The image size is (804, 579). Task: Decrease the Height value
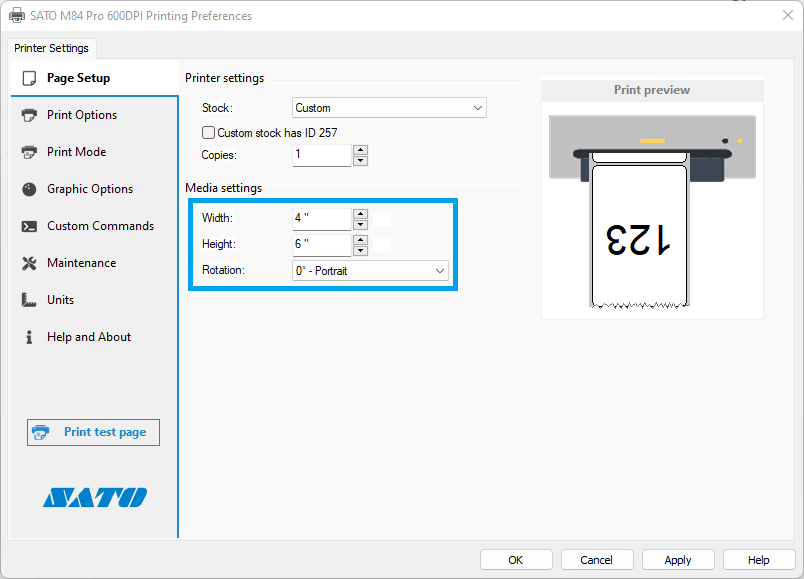coord(360,251)
